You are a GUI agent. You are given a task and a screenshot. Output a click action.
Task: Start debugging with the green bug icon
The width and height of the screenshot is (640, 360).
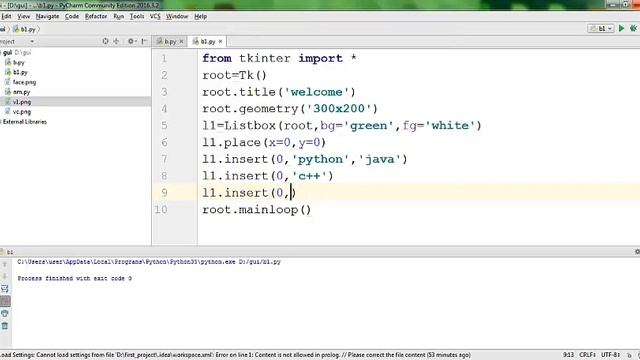pos(633,28)
